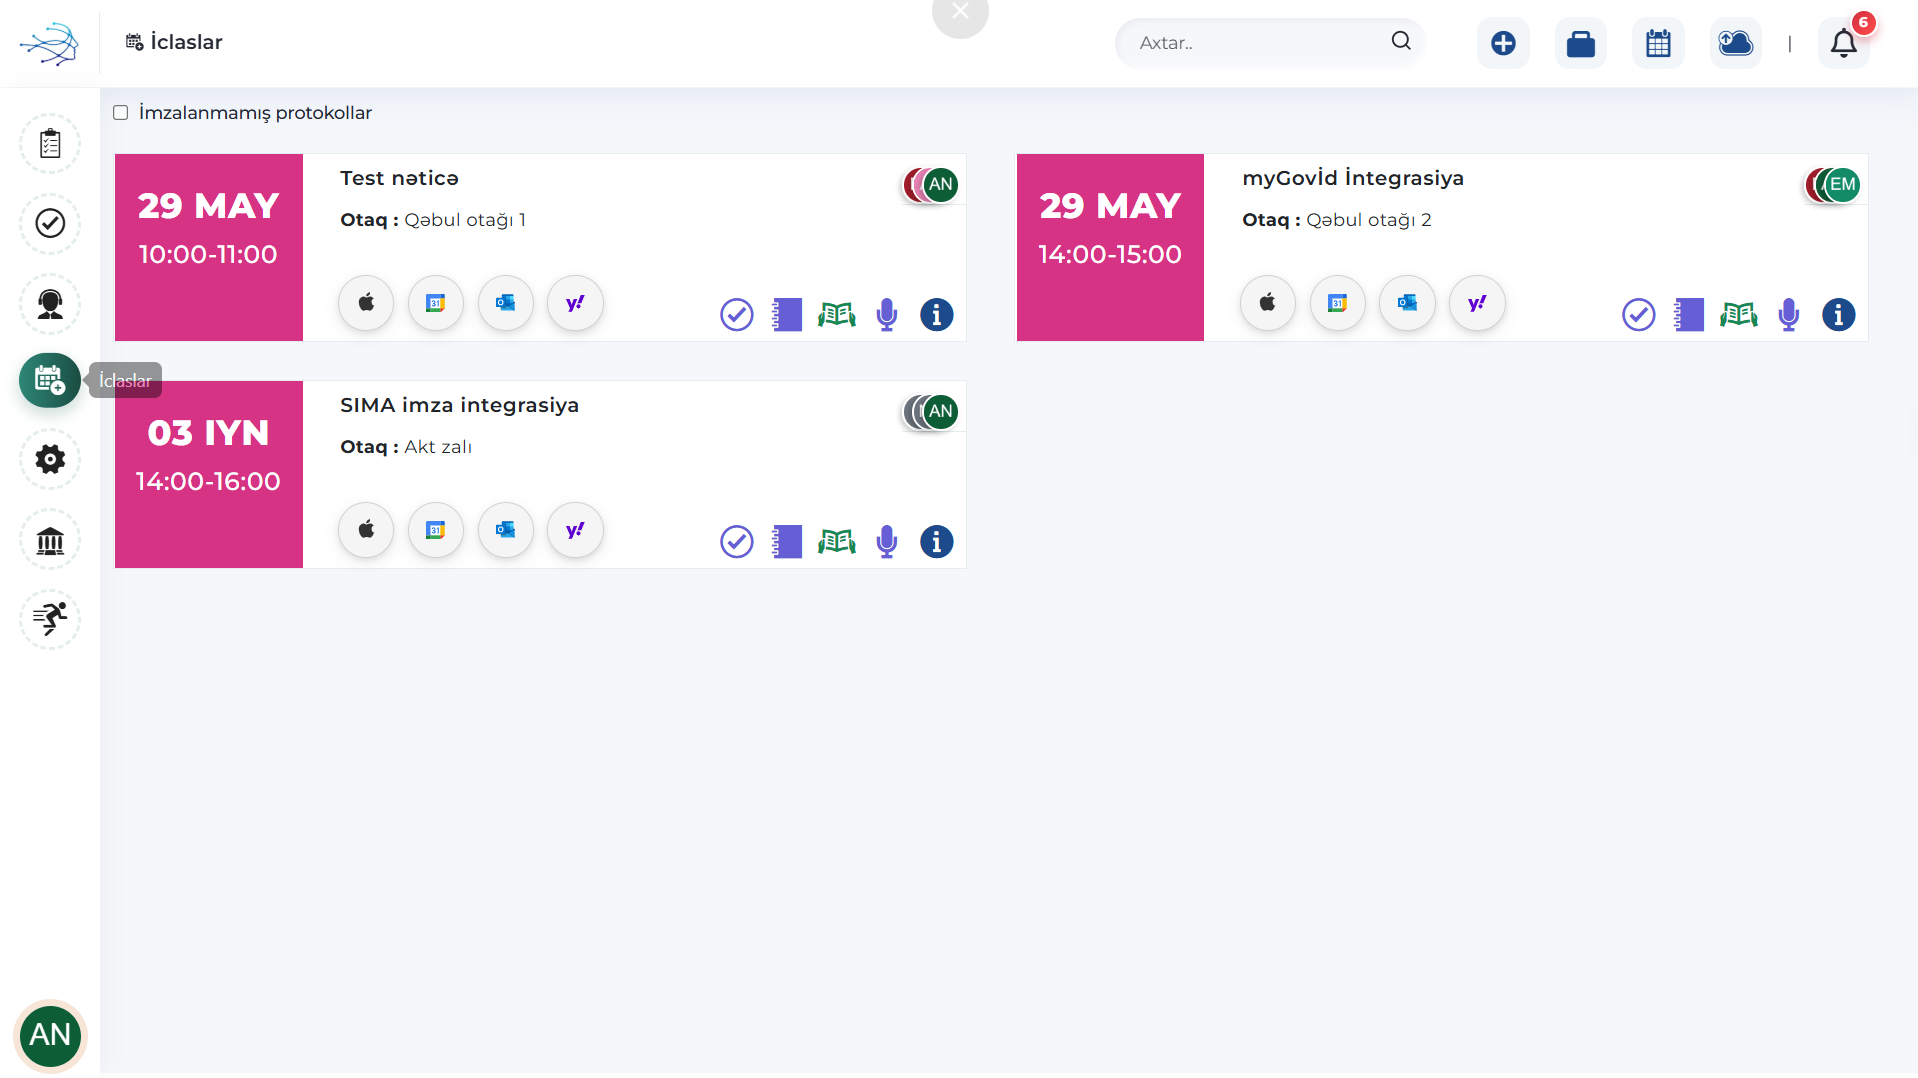
Task: Open green book icon on SIMA imza card
Action: (x=837, y=542)
